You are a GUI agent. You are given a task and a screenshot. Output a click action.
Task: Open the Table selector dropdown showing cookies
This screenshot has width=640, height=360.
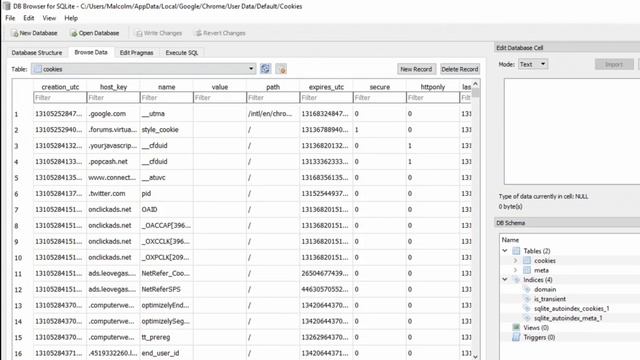pos(143,69)
